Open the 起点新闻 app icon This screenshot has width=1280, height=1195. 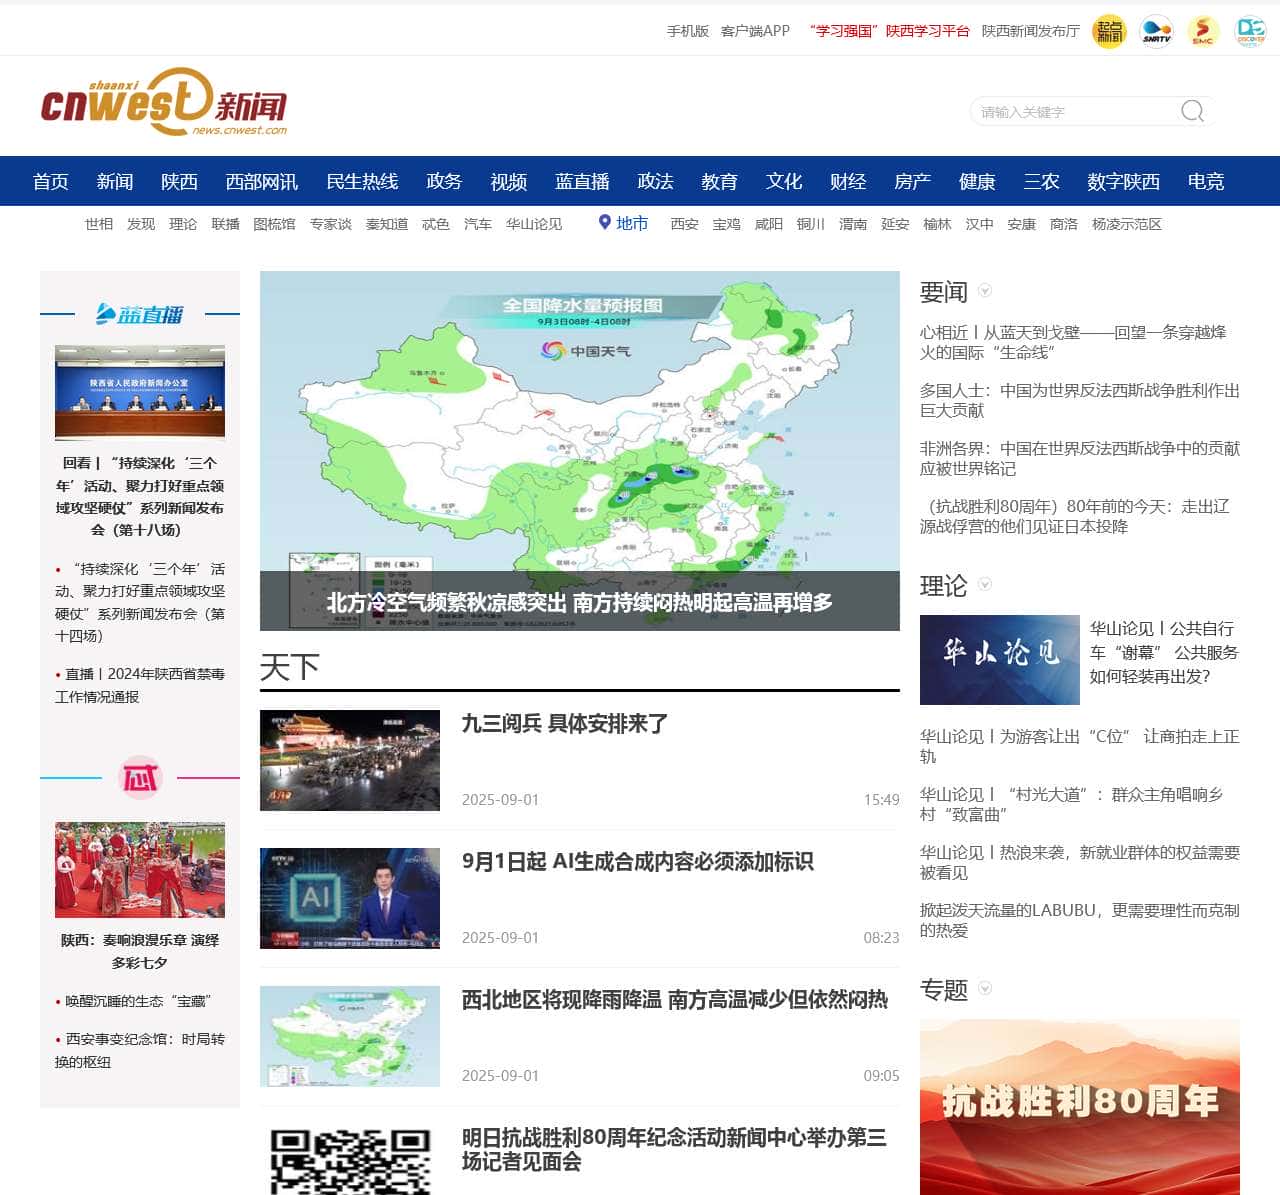click(1108, 31)
